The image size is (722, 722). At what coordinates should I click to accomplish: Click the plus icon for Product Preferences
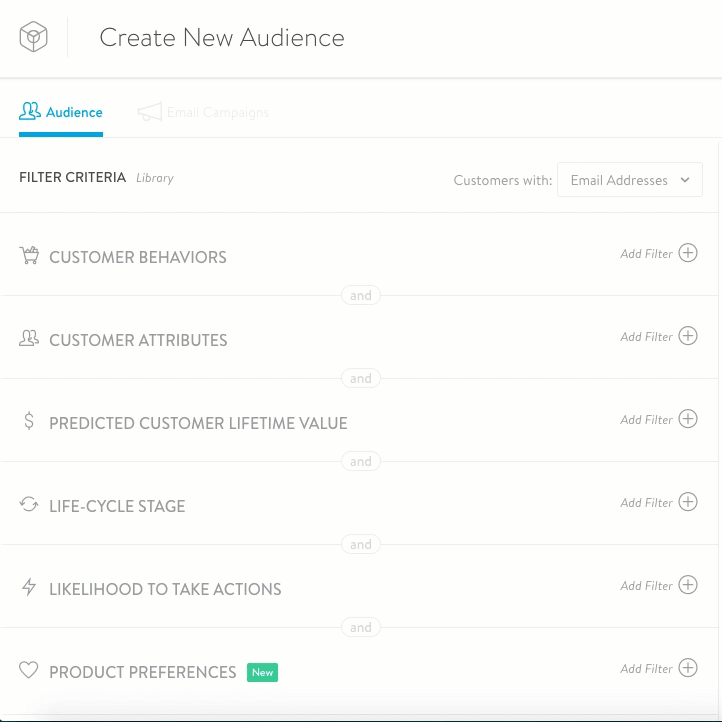click(688, 668)
